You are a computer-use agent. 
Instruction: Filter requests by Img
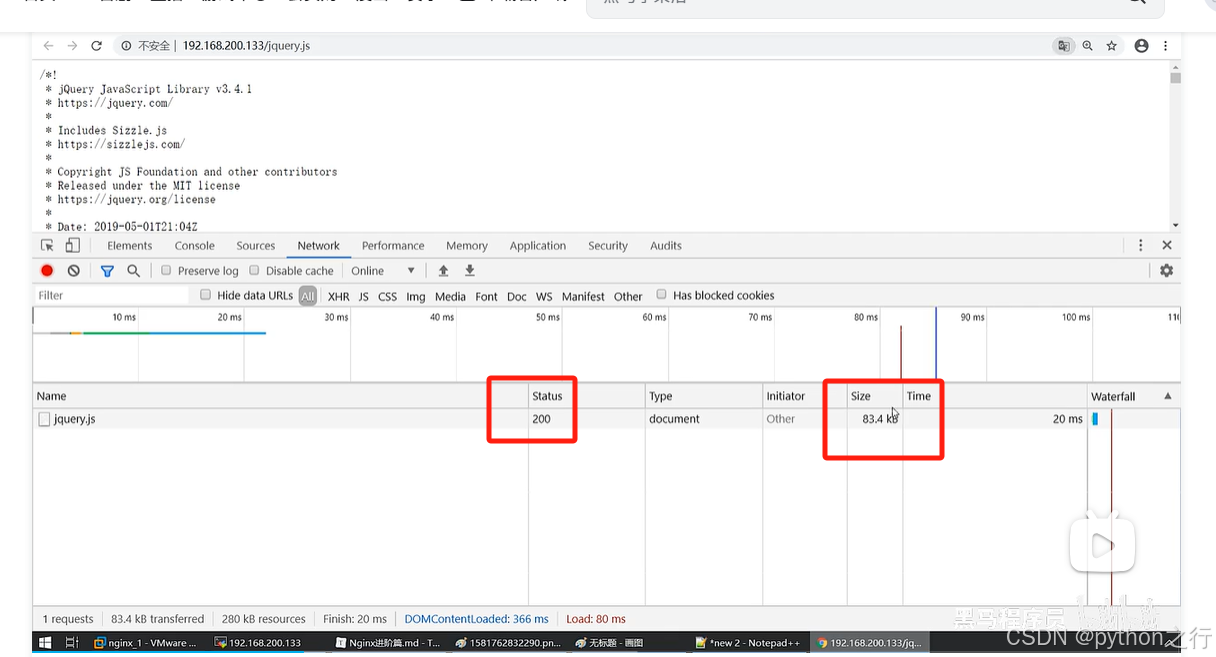[x=416, y=296]
